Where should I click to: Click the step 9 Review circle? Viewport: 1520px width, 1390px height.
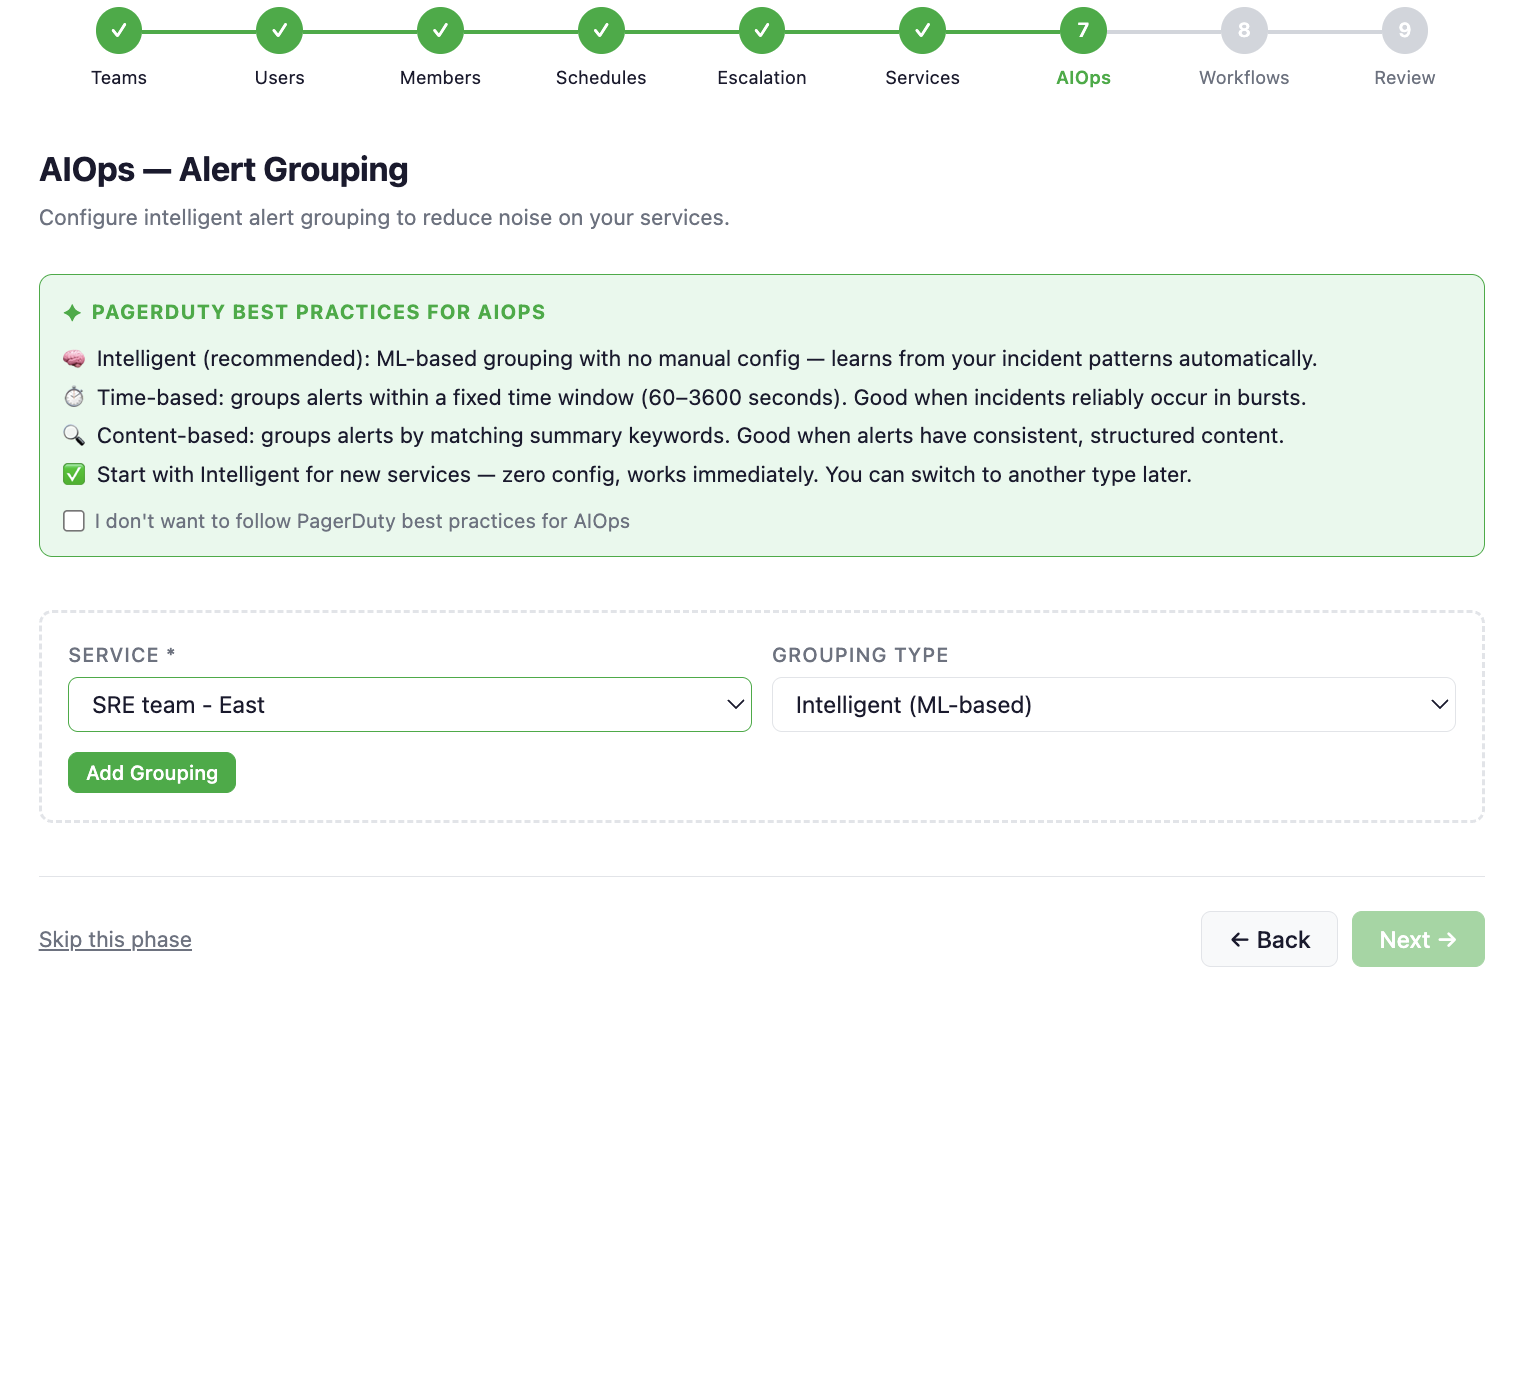[1405, 30]
